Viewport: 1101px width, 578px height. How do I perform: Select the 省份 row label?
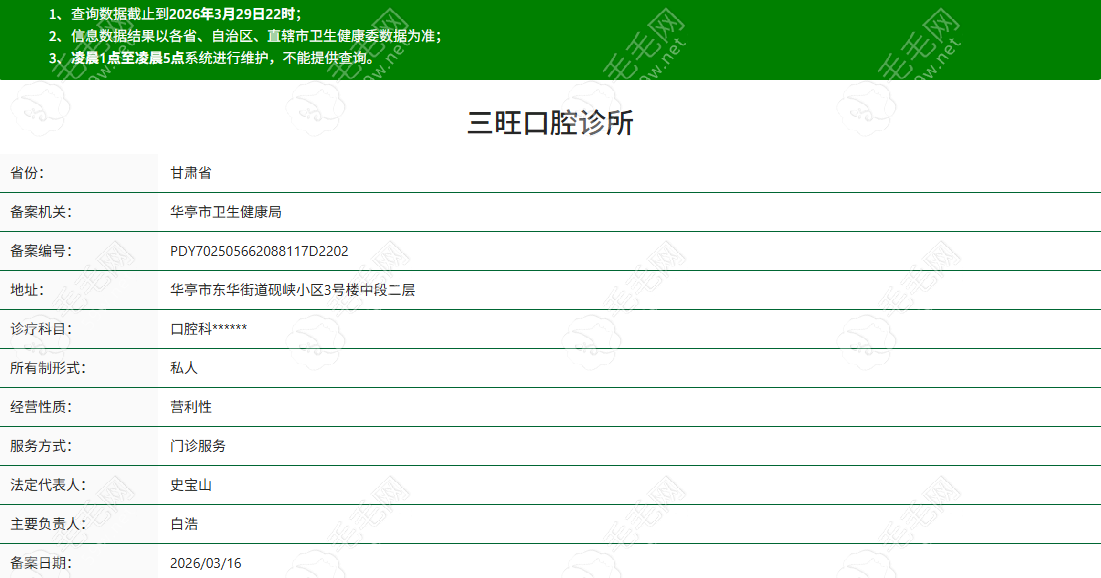click(x=27, y=173)
